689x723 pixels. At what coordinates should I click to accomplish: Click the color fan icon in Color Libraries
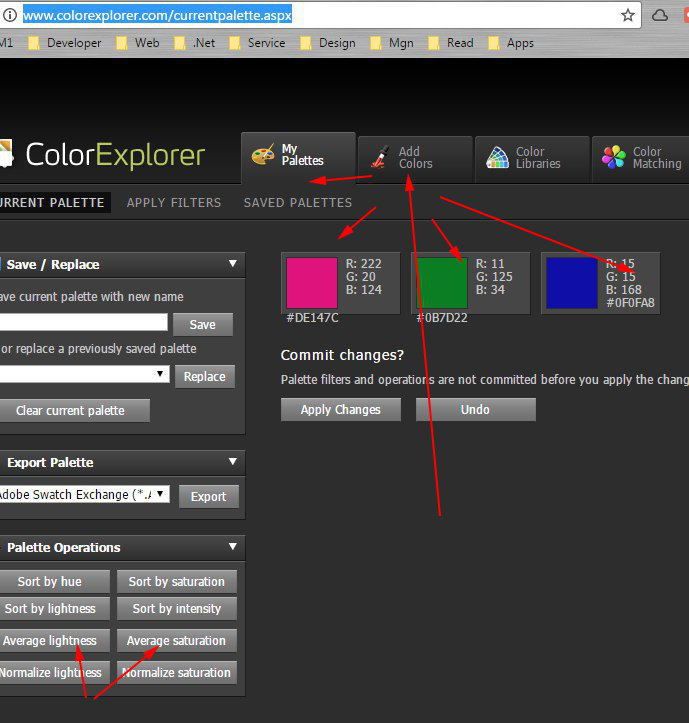(x=497, y=157)
